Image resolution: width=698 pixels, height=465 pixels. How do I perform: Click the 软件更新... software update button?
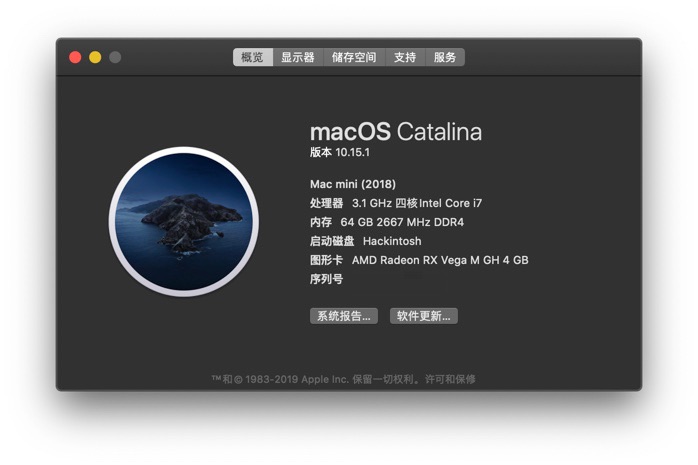click(x=424, y=316)
